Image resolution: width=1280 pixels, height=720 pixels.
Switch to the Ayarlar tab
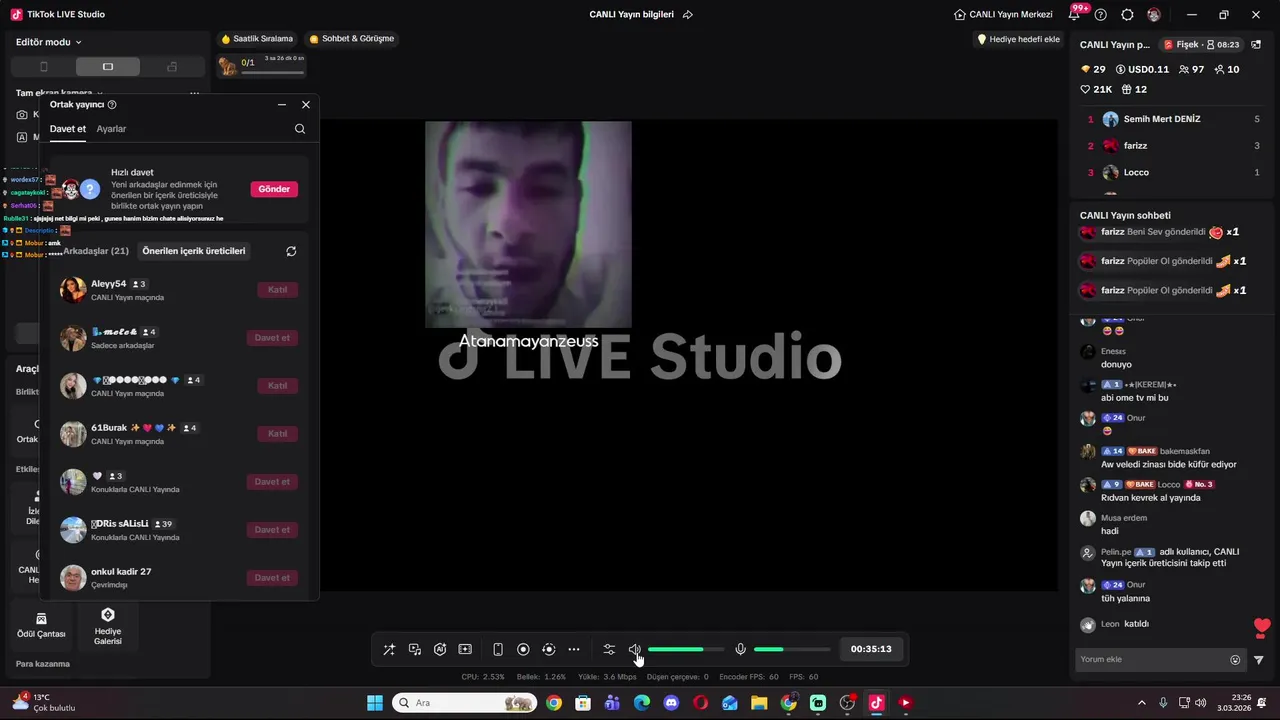[111, 129]
